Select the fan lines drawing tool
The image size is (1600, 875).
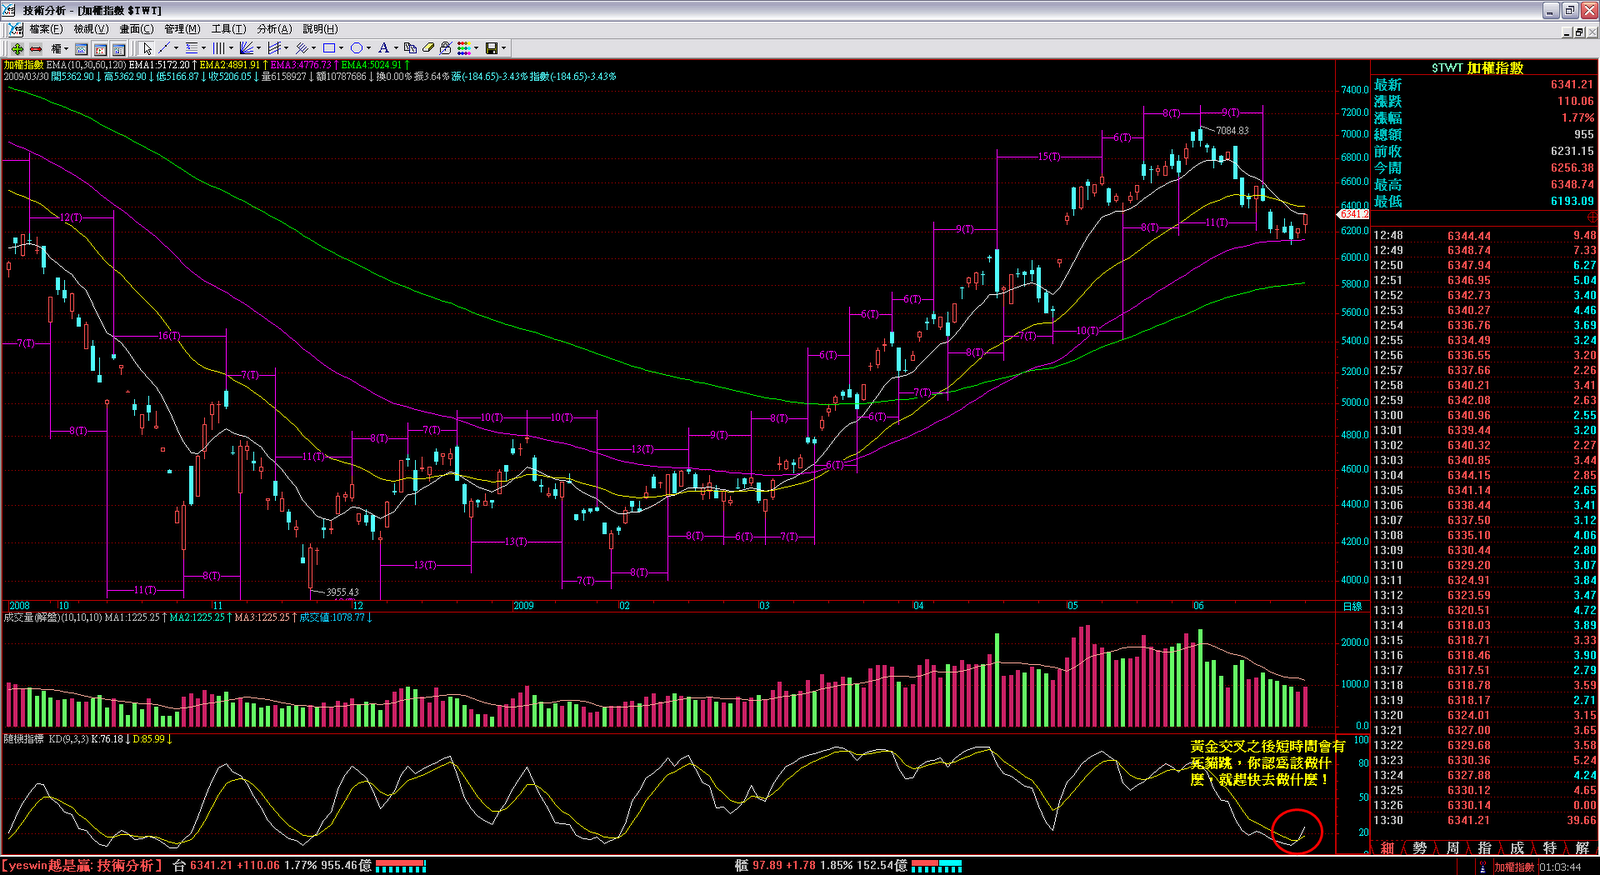(247, 48)
